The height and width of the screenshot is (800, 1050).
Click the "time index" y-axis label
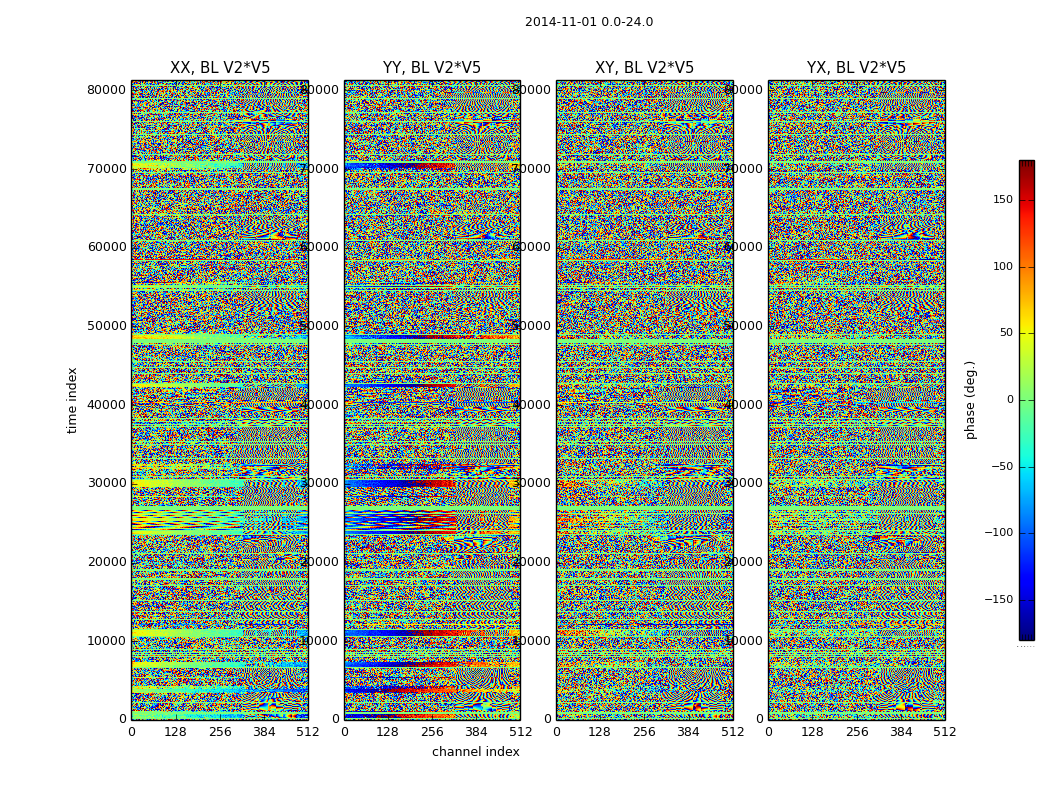[72, 400]
